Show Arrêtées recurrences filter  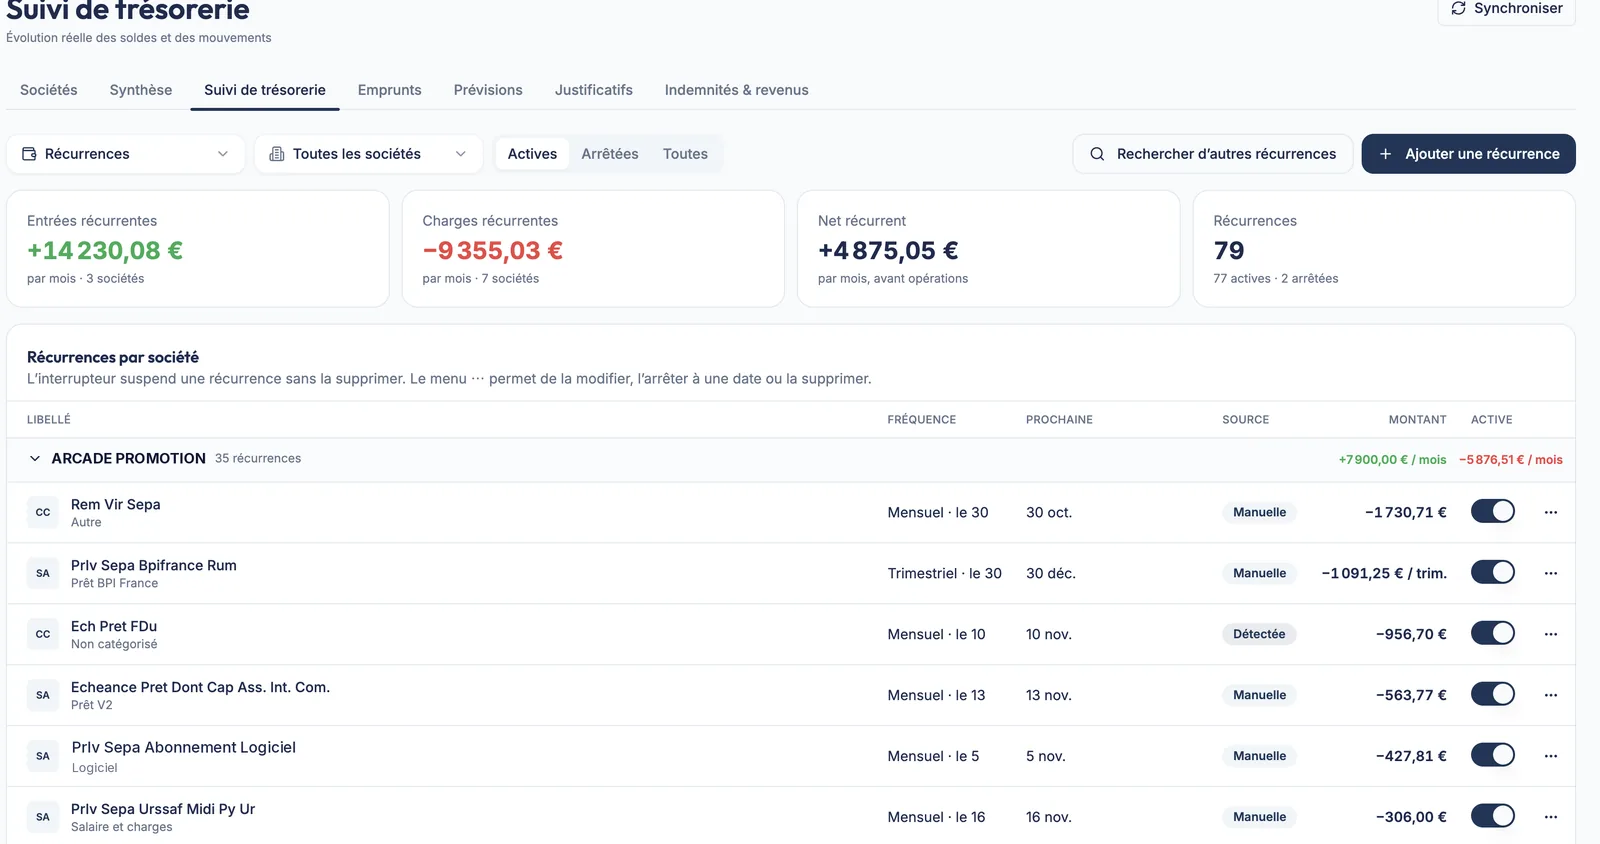[x=610, y=154]
